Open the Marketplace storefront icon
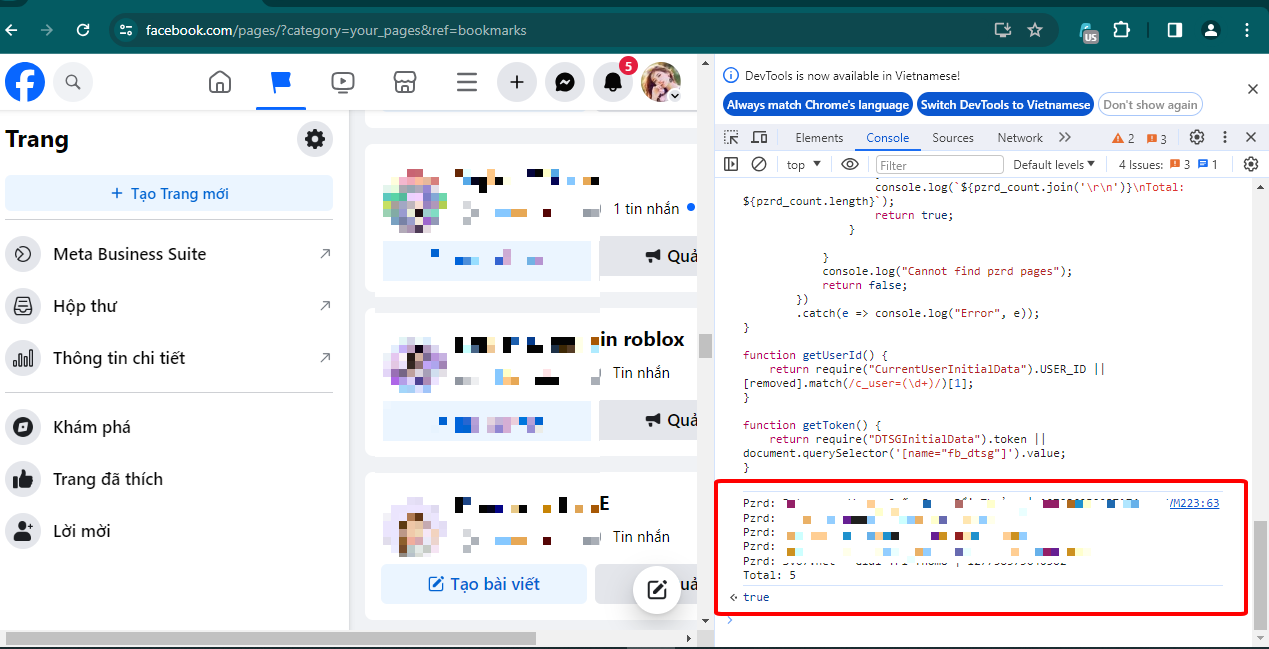 404,82
